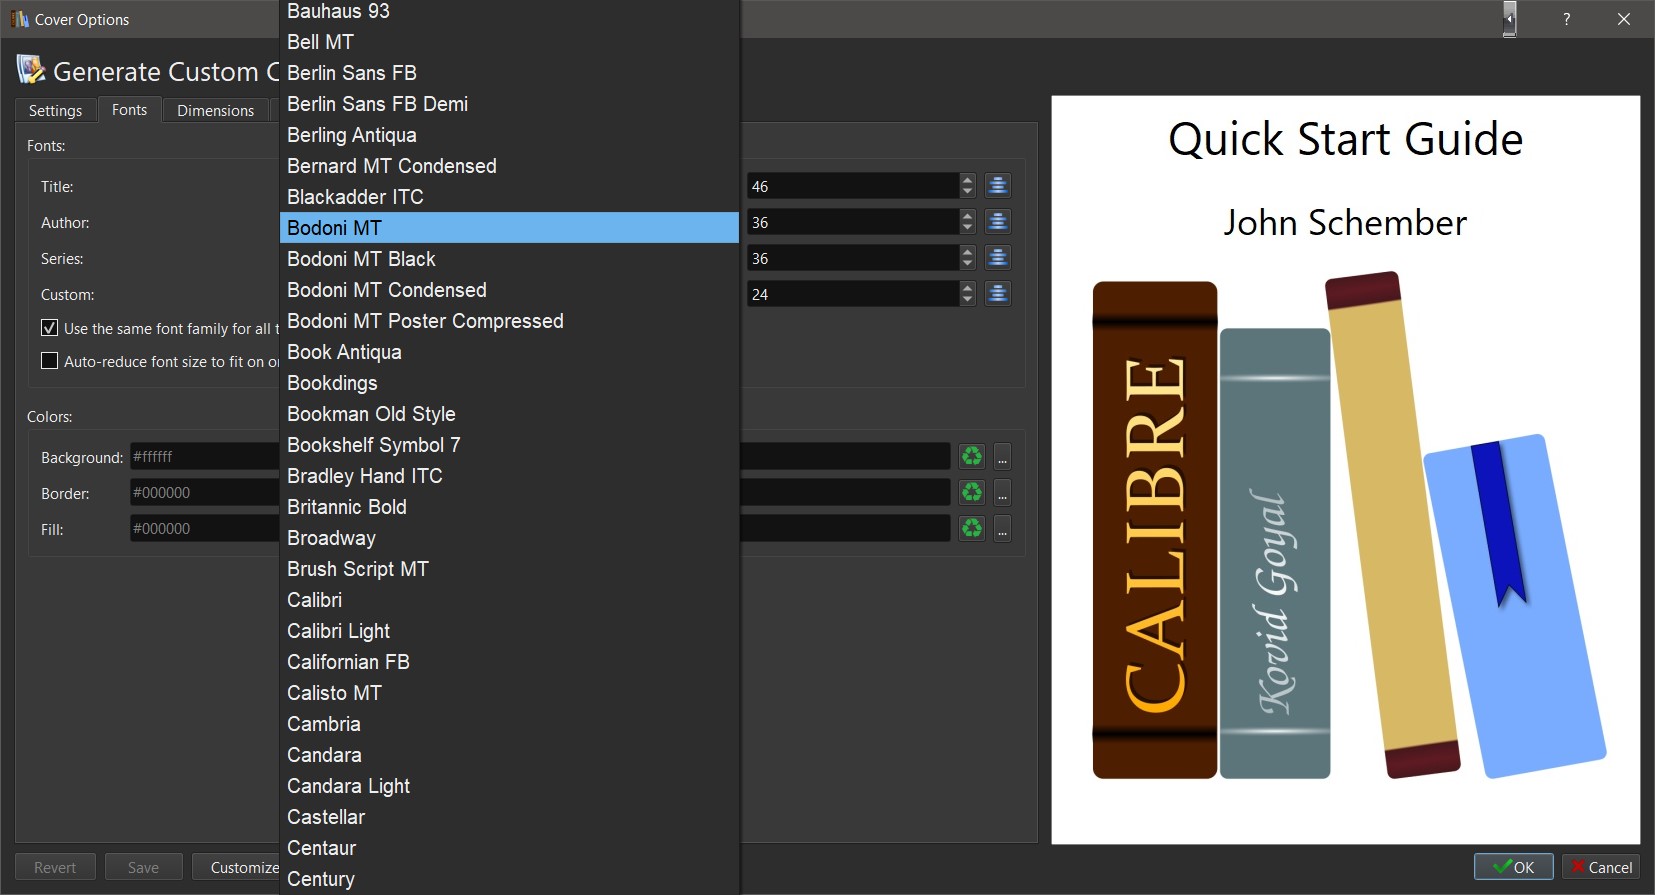Click the Save button
The width and height of the screenshot is (1655, 895).
[x=143, y=867]
